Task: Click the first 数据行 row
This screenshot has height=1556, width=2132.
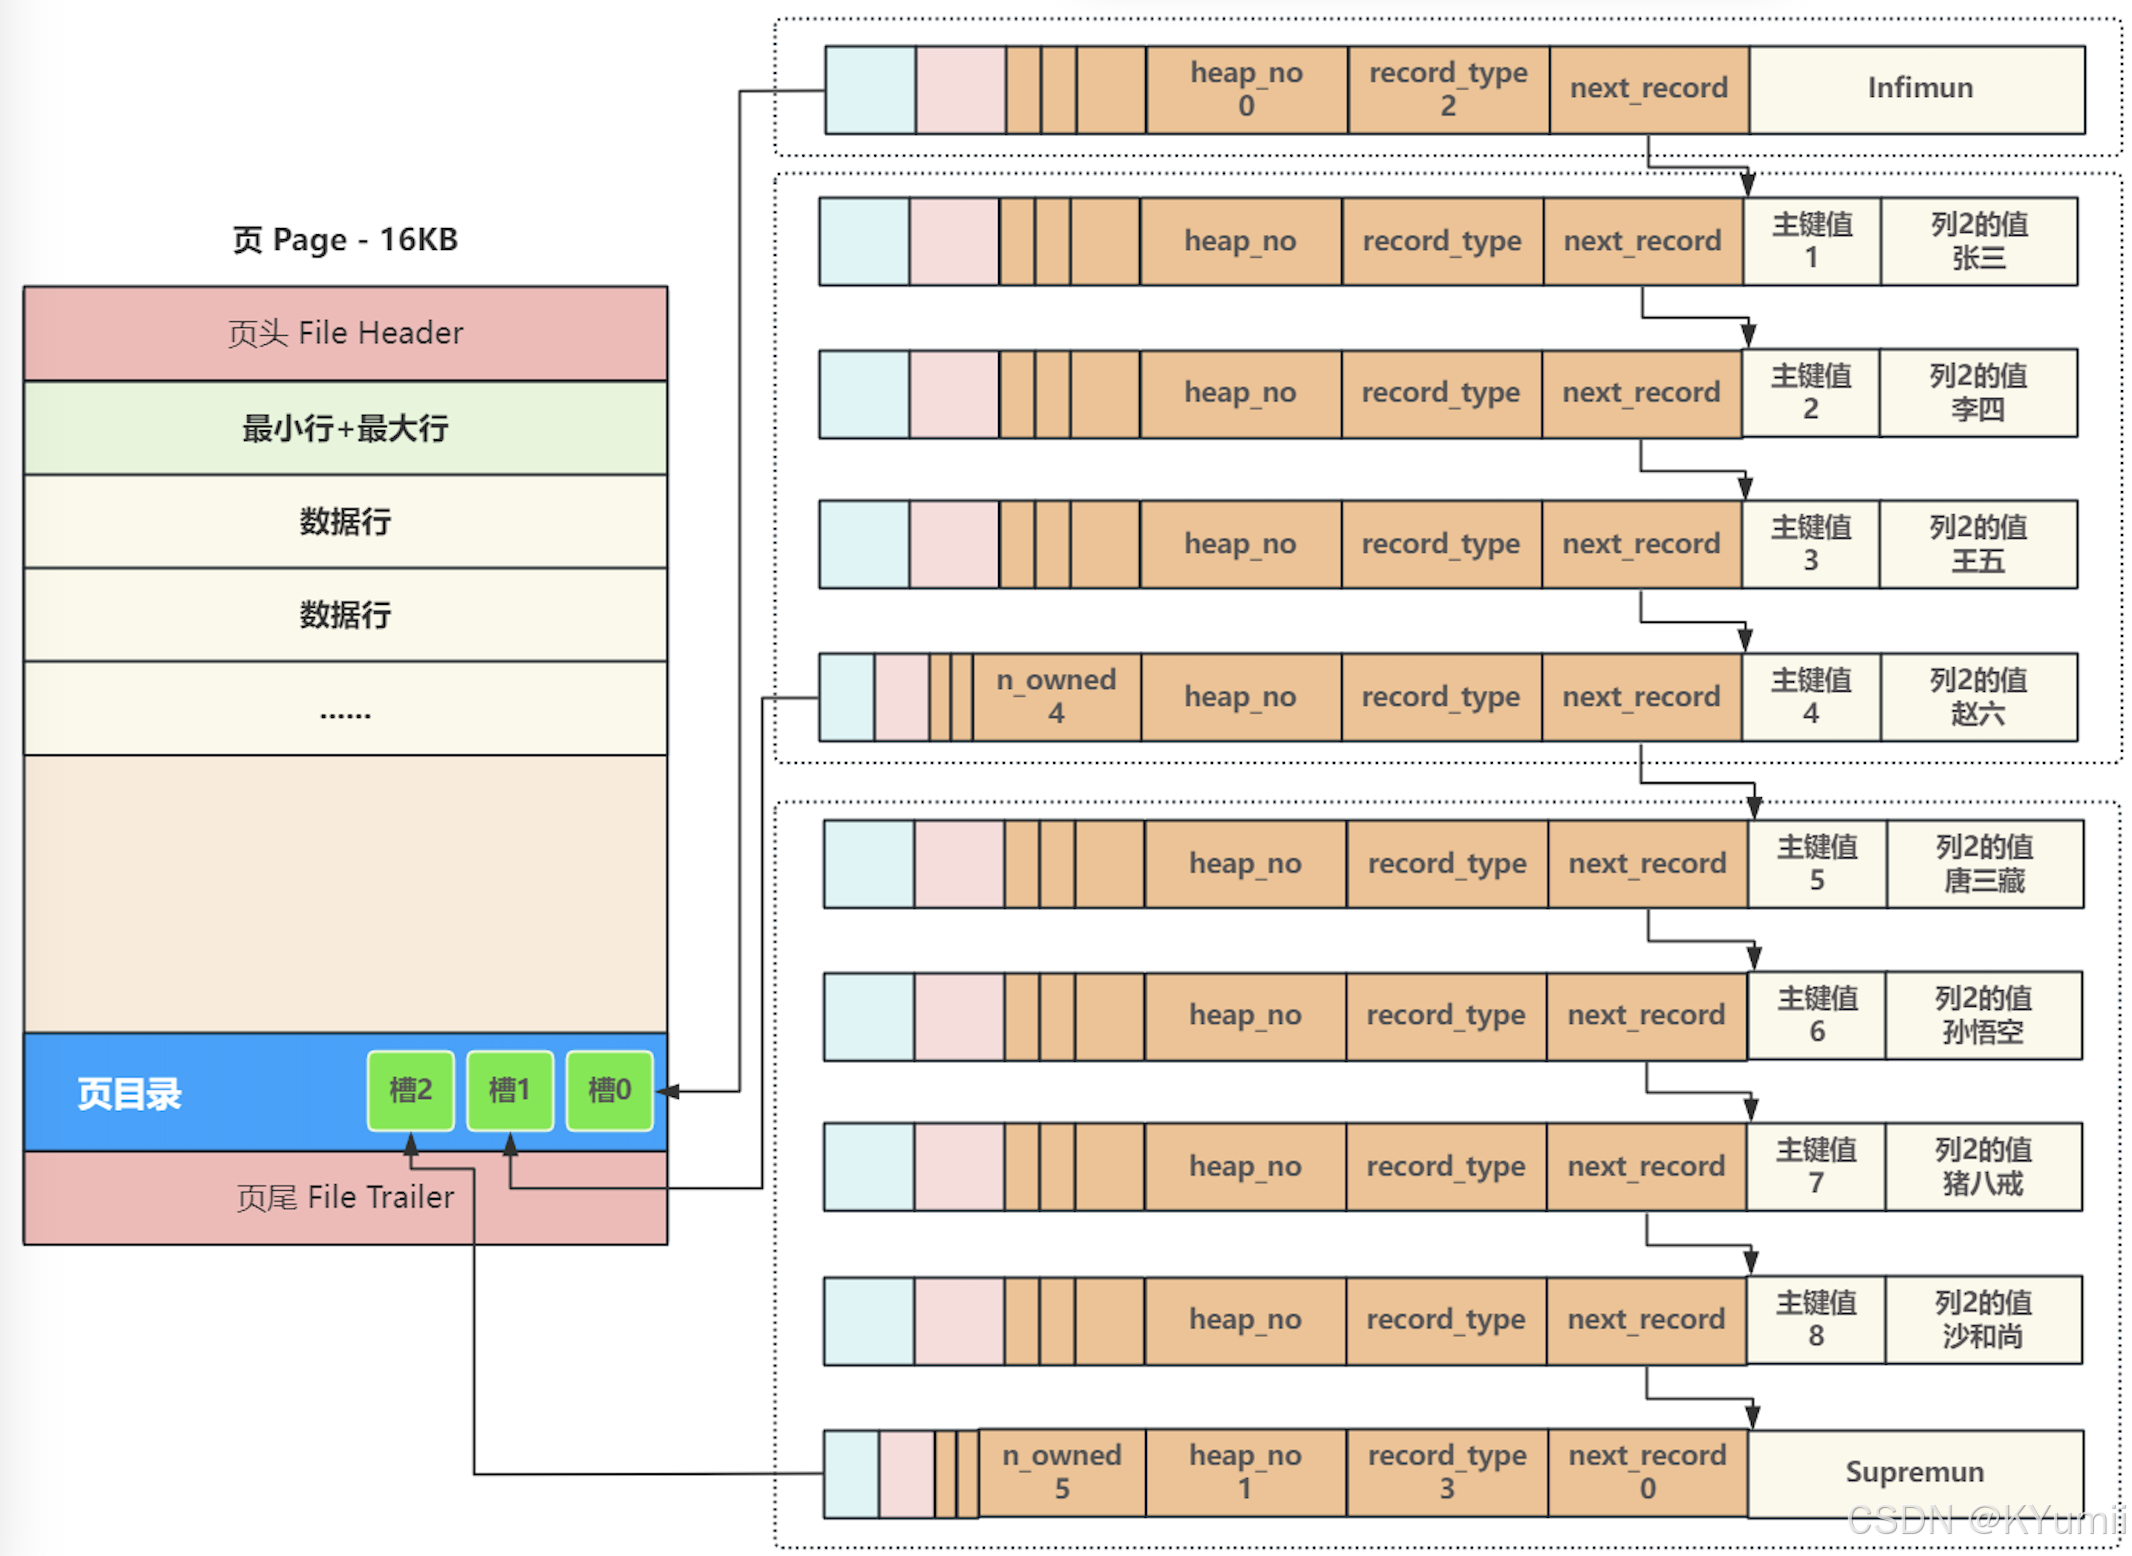Action: coord(345,522)
